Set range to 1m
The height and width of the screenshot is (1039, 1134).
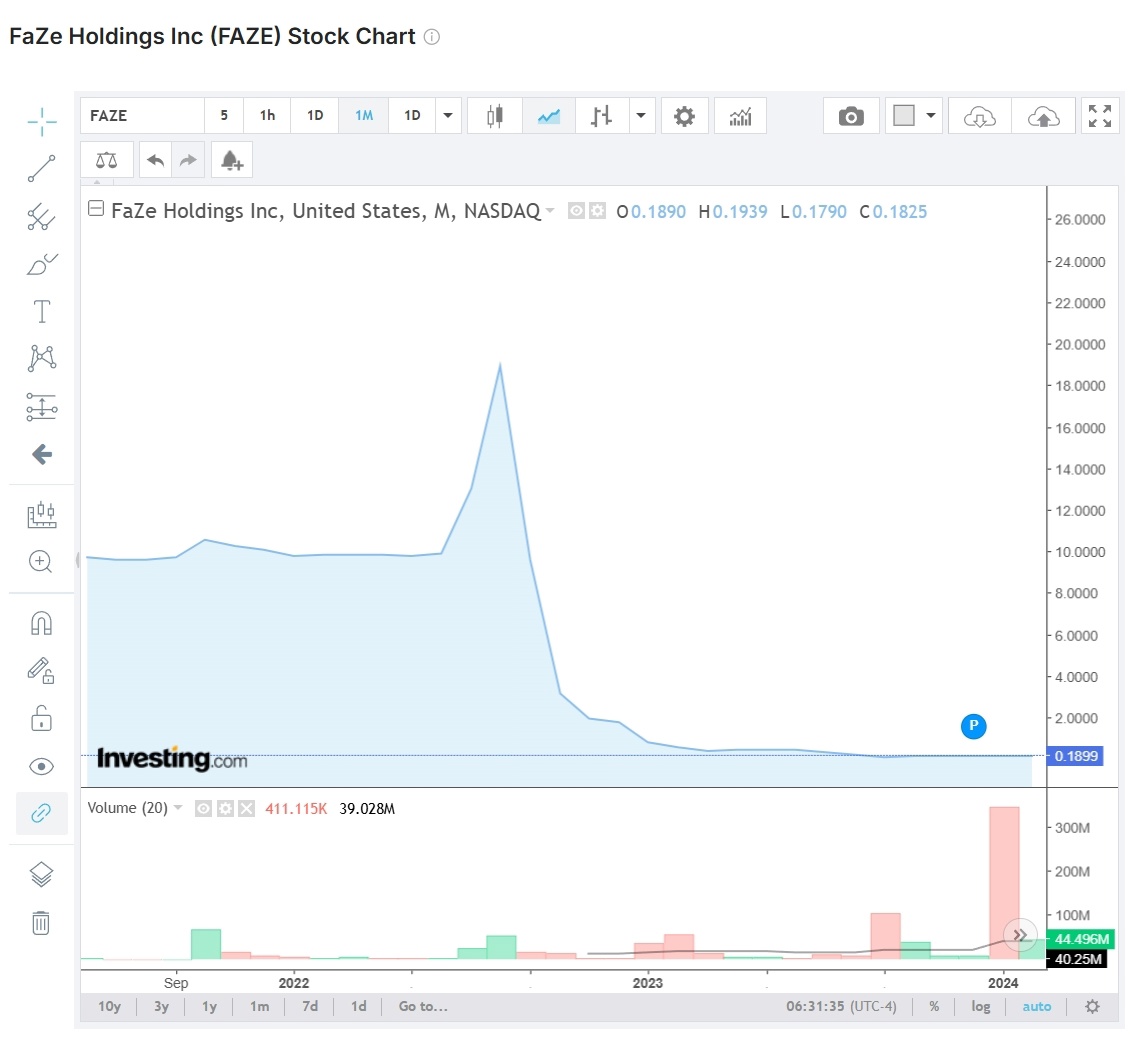[x=259, y=1006]
